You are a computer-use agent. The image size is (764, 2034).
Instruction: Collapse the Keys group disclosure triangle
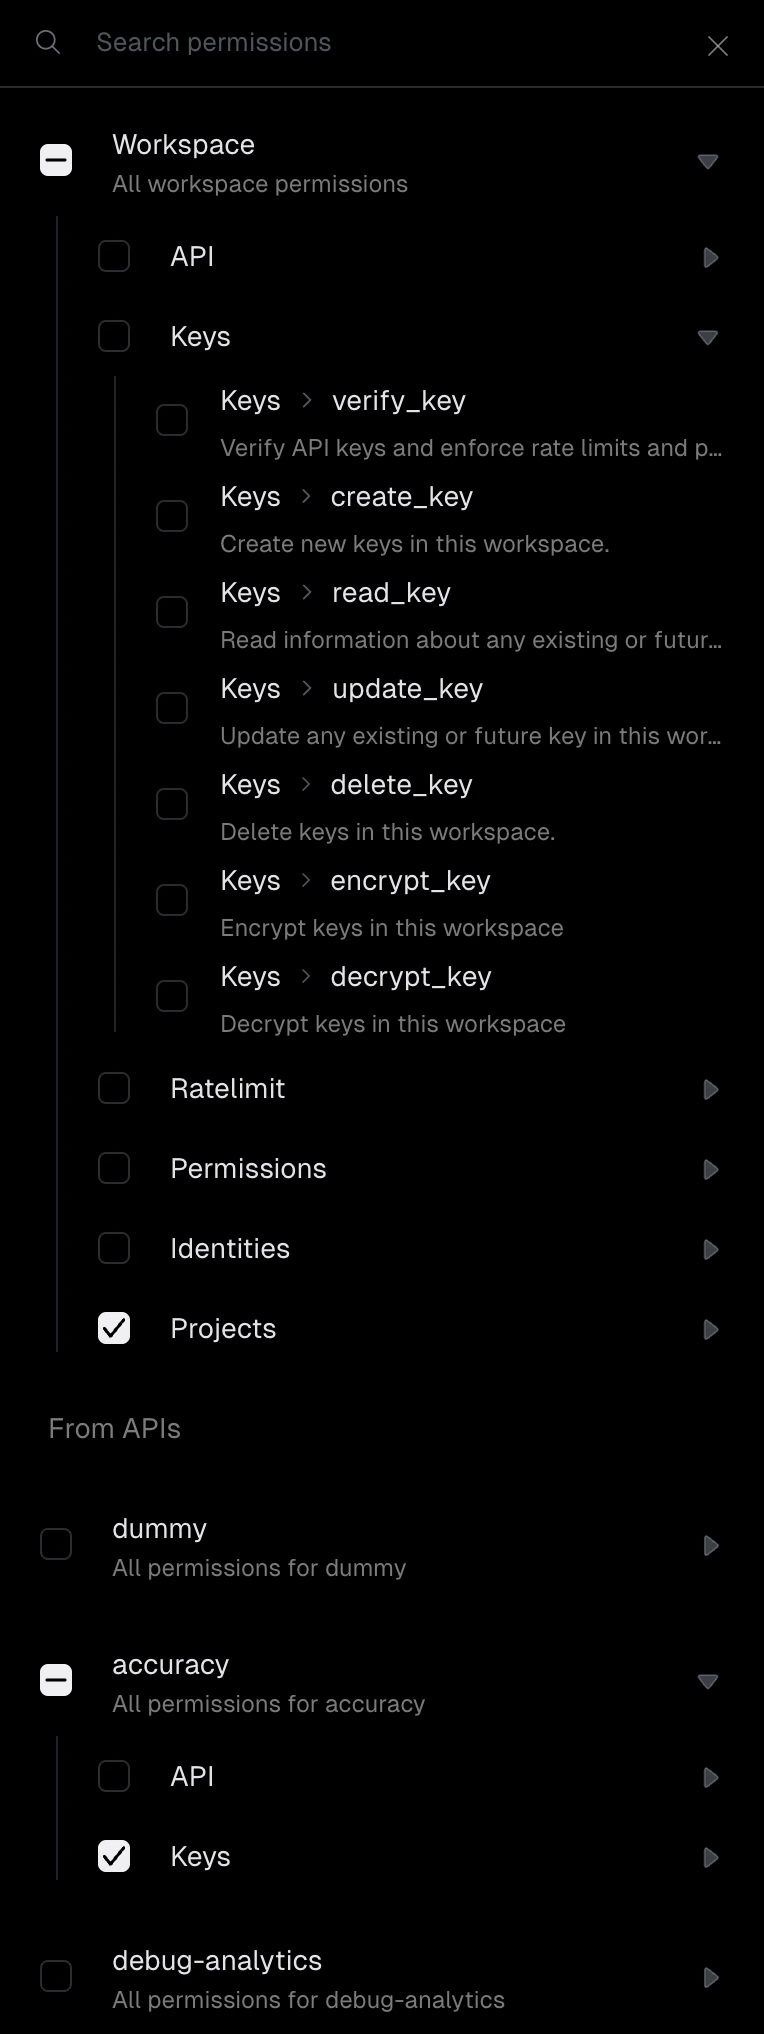708,338
